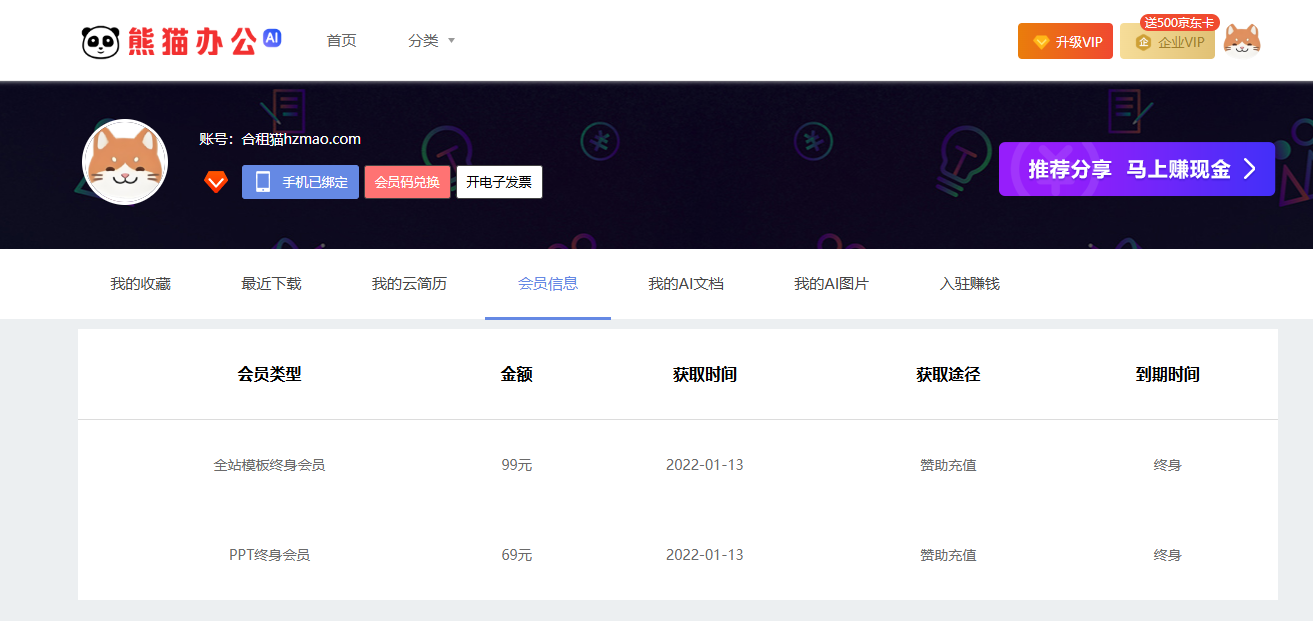This screenshot has width=1313, height=621.
Task: Click the diamond icon in 升级VIP
Action: (1042, 42)
